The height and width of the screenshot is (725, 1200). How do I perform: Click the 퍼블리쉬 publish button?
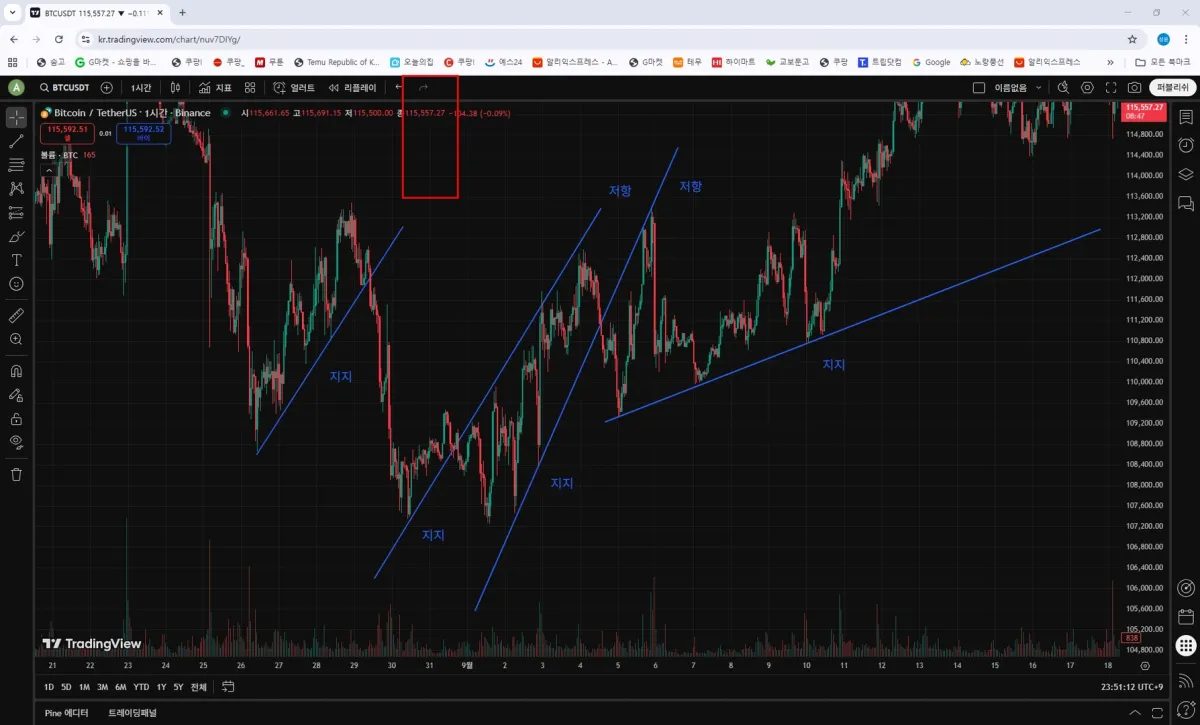pos(1172,88)
